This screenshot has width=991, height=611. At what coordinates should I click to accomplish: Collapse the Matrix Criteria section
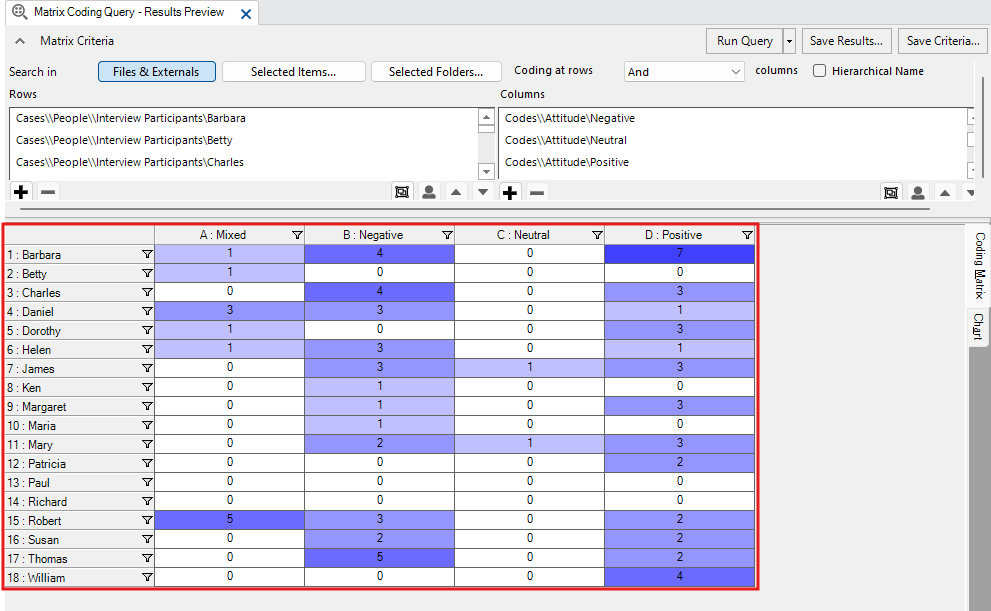point(20,41)
